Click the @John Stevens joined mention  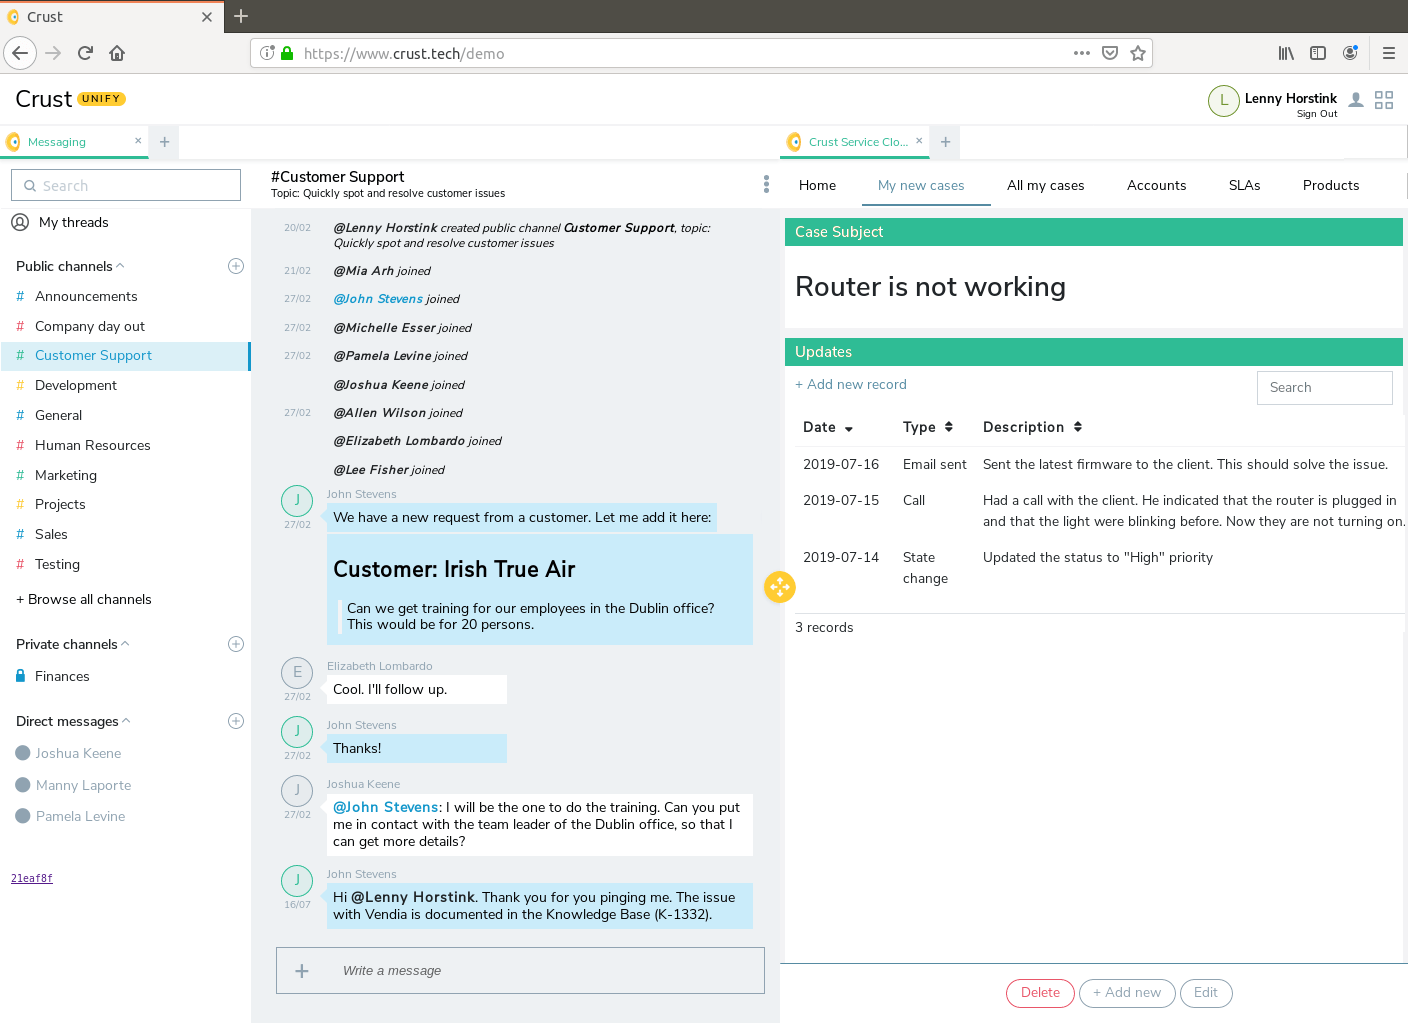(378, 299)
